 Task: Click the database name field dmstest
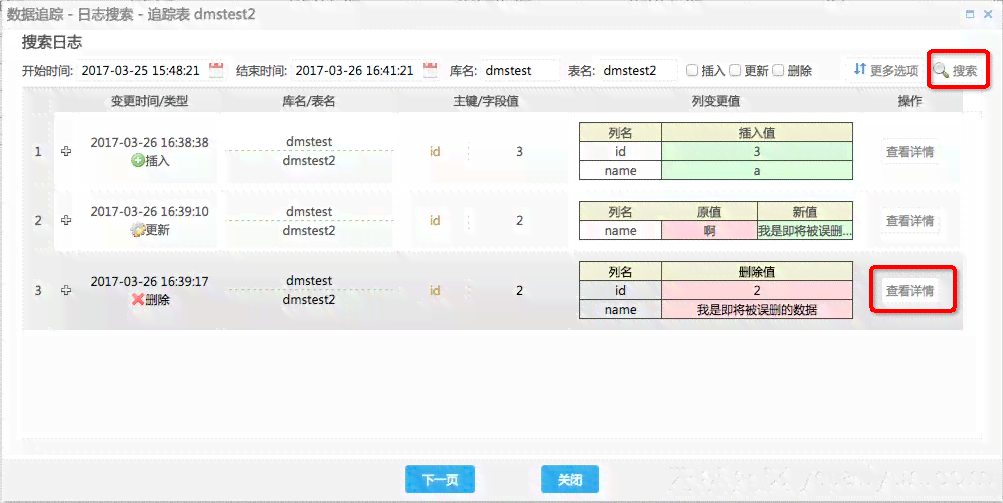[x=519, y=70]
